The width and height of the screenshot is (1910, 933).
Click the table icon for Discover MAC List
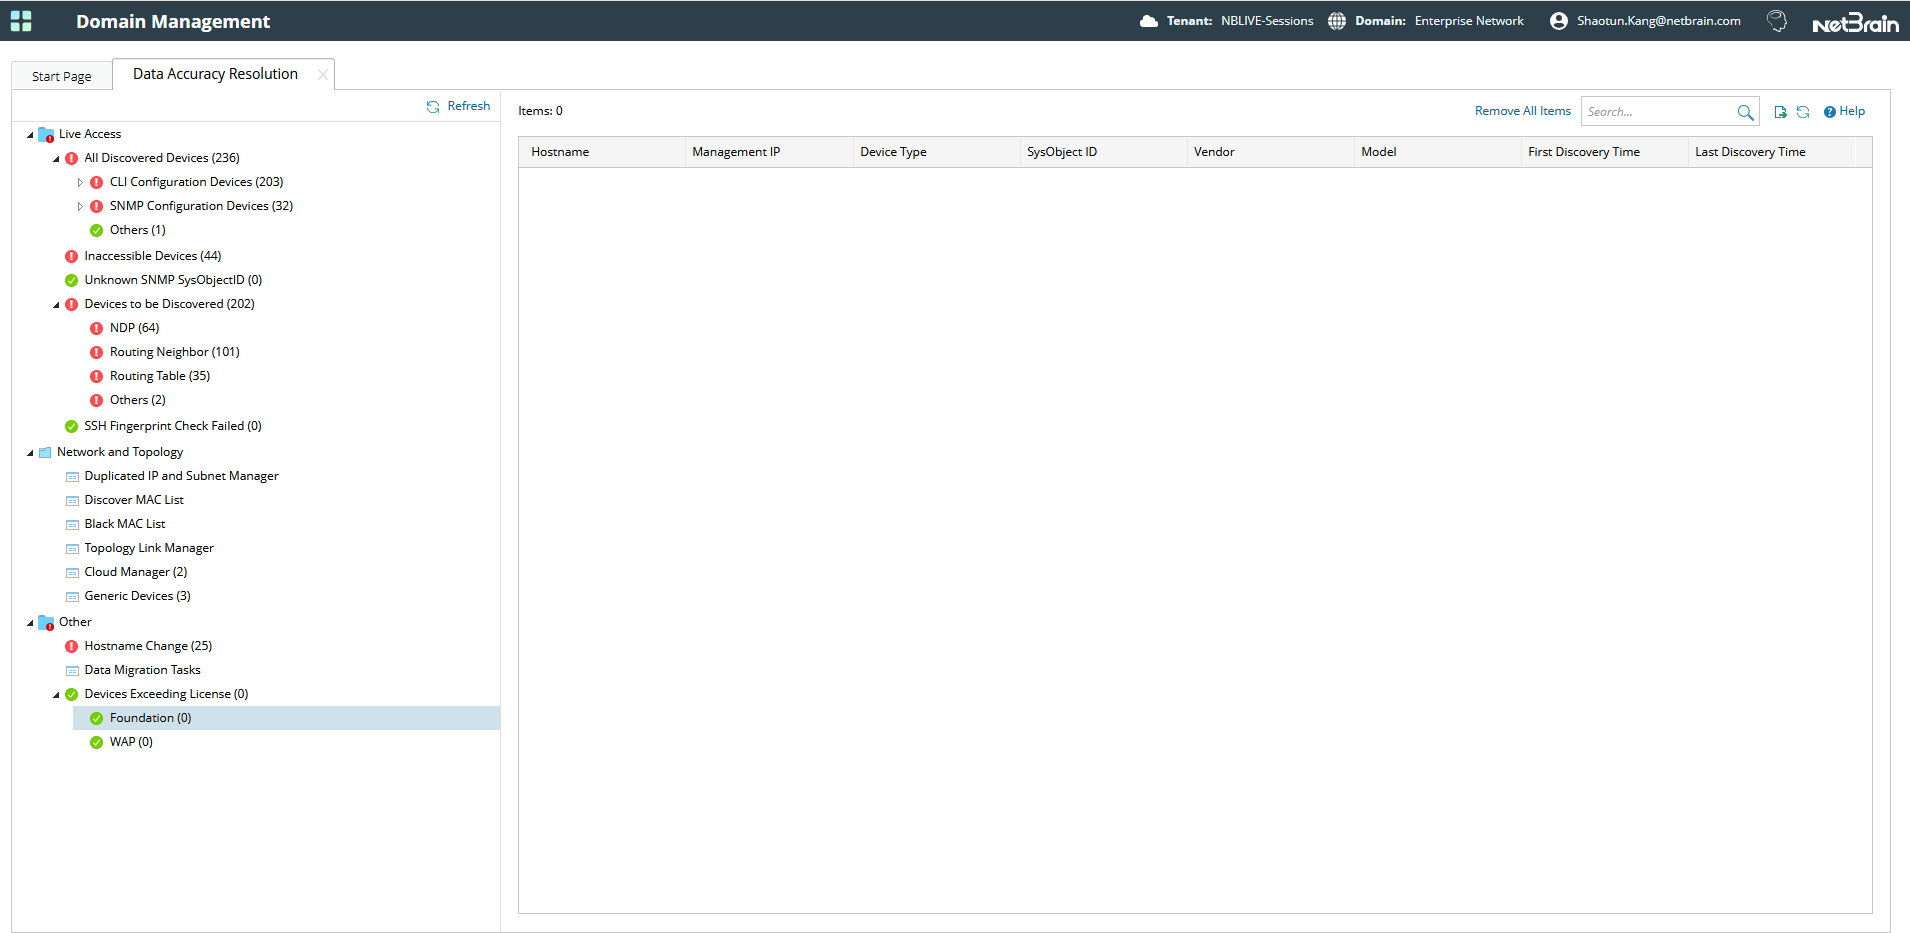[72, 501]
